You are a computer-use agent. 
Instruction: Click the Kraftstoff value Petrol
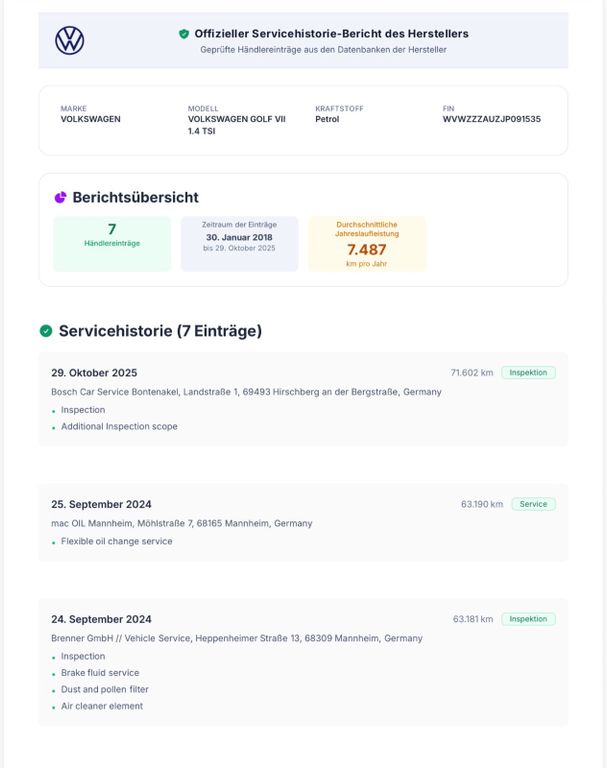tap(327, 119)
